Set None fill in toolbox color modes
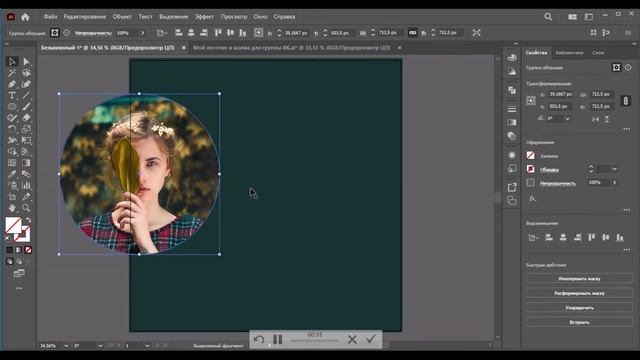 click(x=28, y=250)
